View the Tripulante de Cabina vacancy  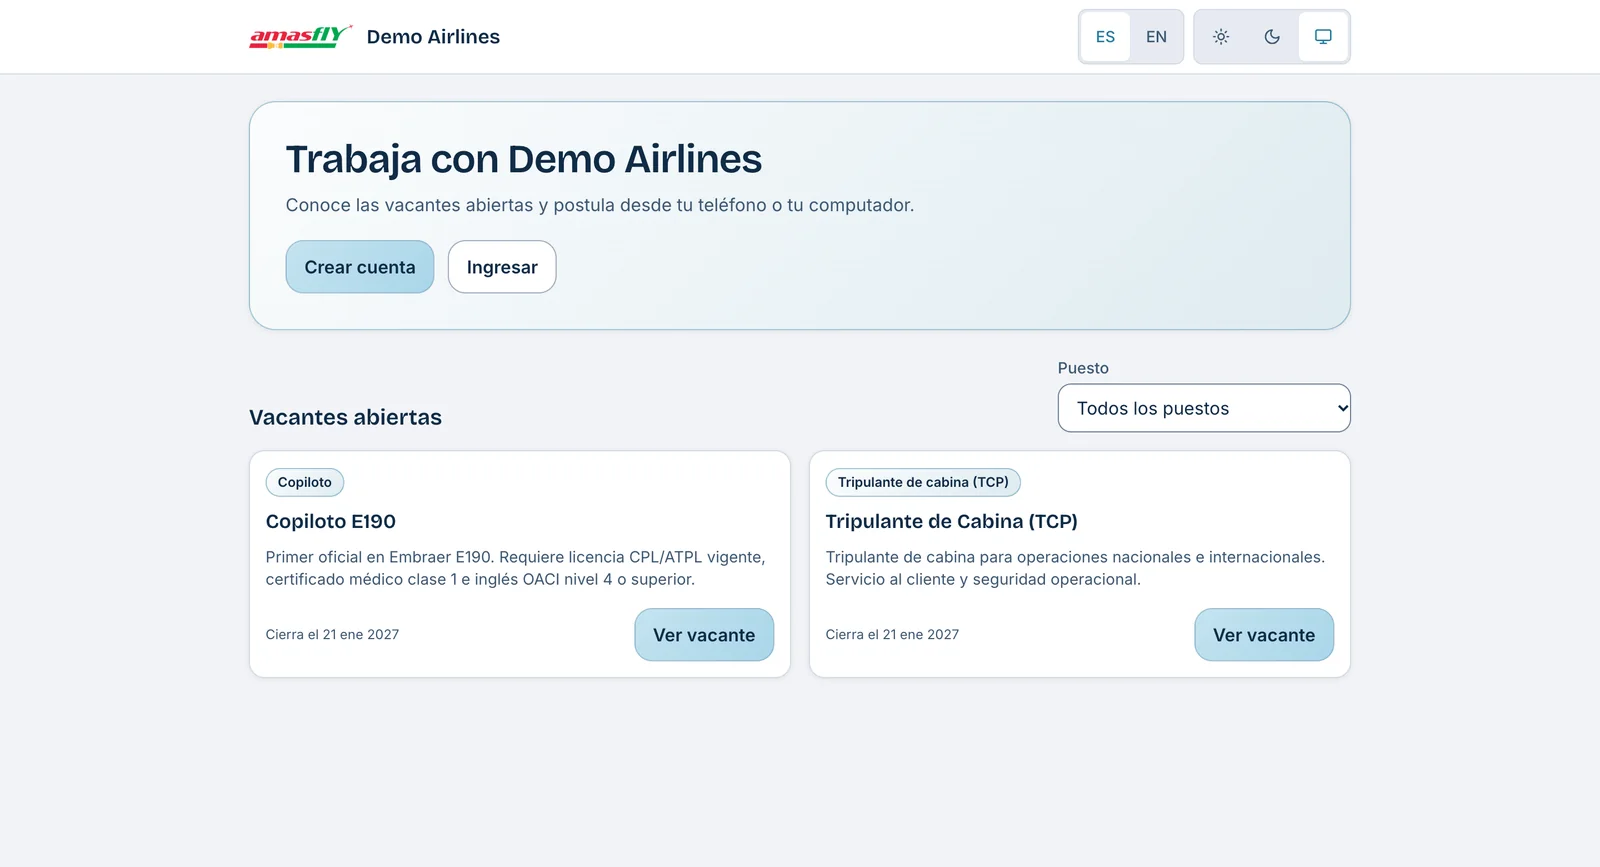pos(1264,635)
